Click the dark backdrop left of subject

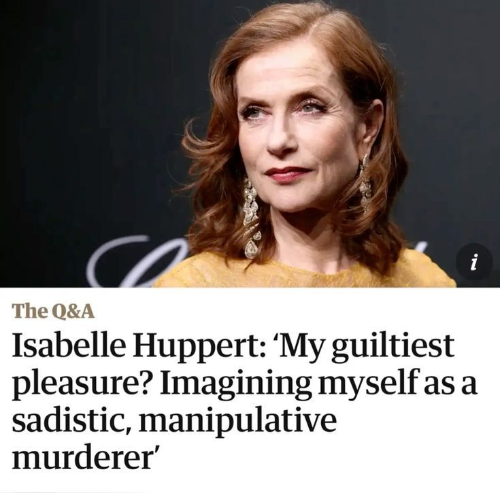click(x=90, y=117)
